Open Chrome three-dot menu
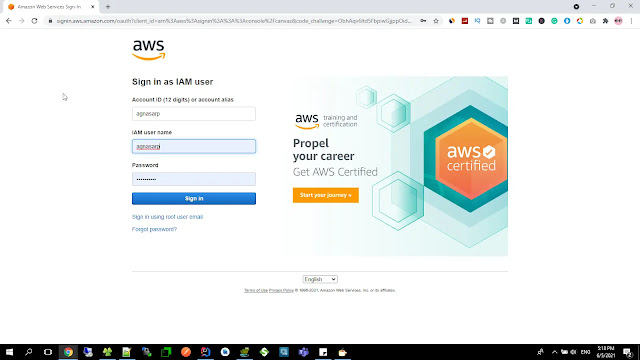 [631, 21]
